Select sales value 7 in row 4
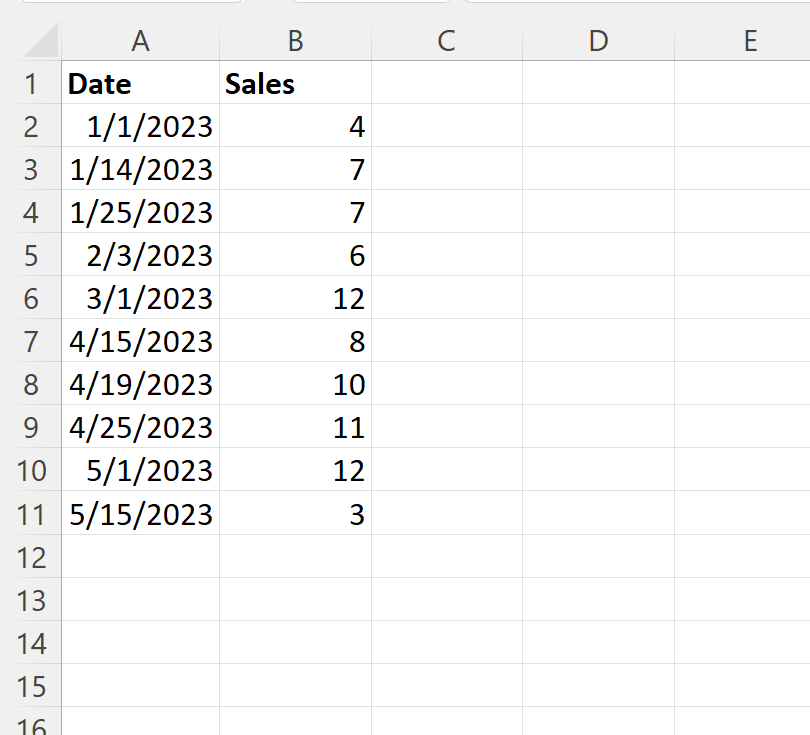 [x=295, y=211]
